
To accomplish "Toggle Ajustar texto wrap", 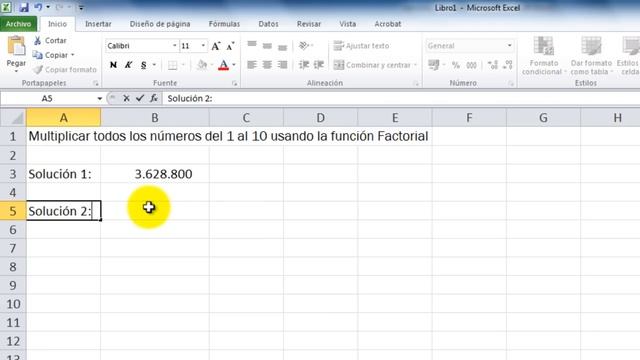I will [x=362, y=46].
